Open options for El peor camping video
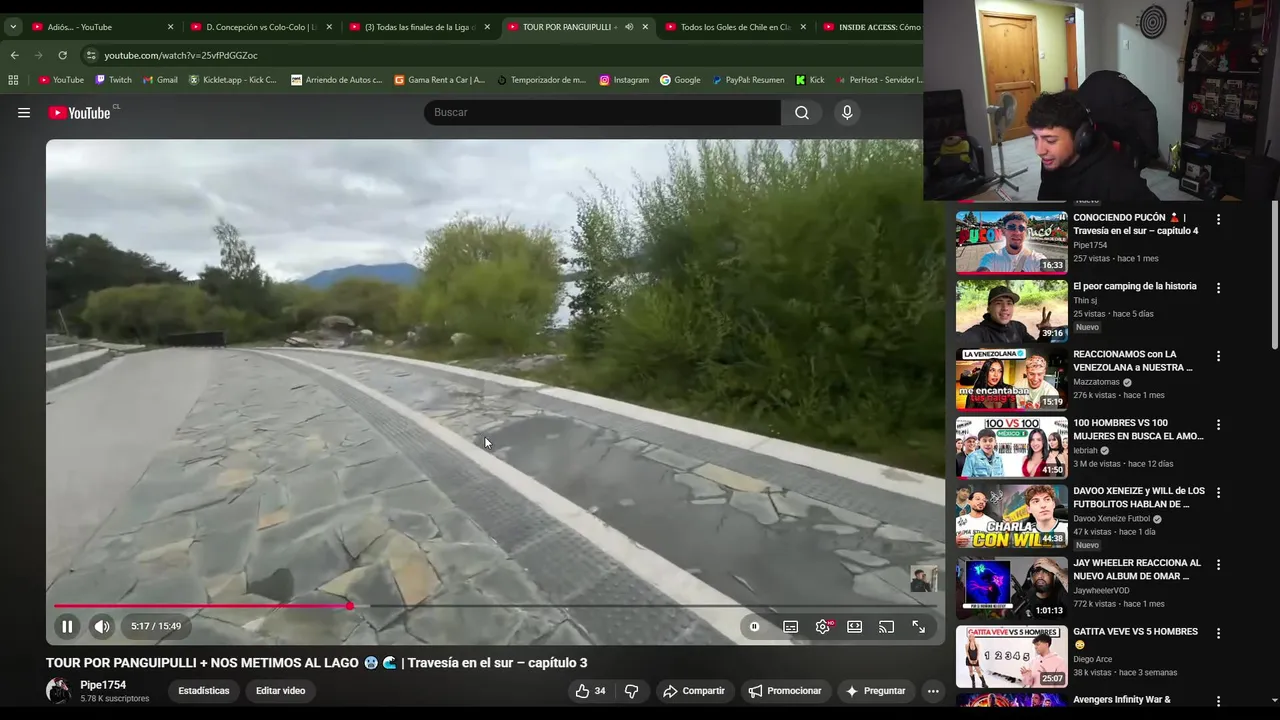 (x=1218, y=288)
